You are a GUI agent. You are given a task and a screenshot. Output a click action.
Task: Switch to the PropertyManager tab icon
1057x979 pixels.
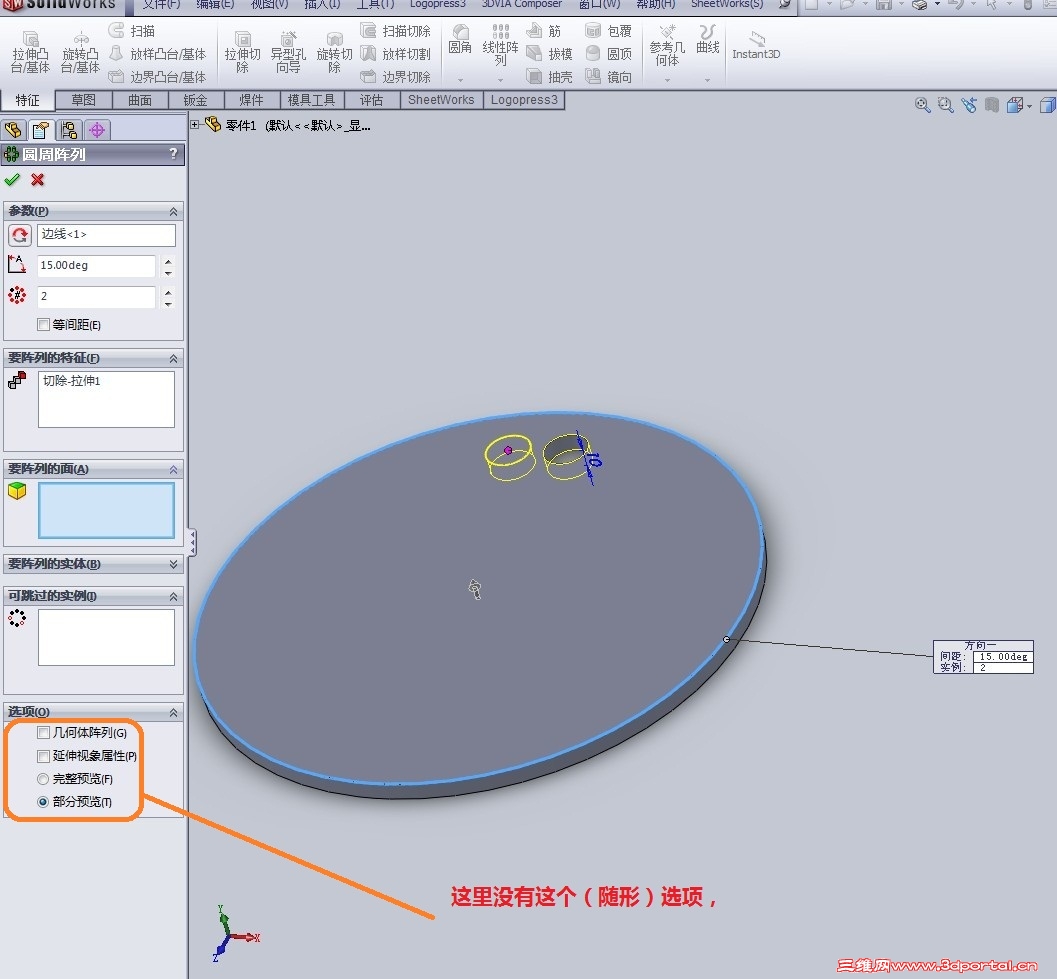(40, 129)
